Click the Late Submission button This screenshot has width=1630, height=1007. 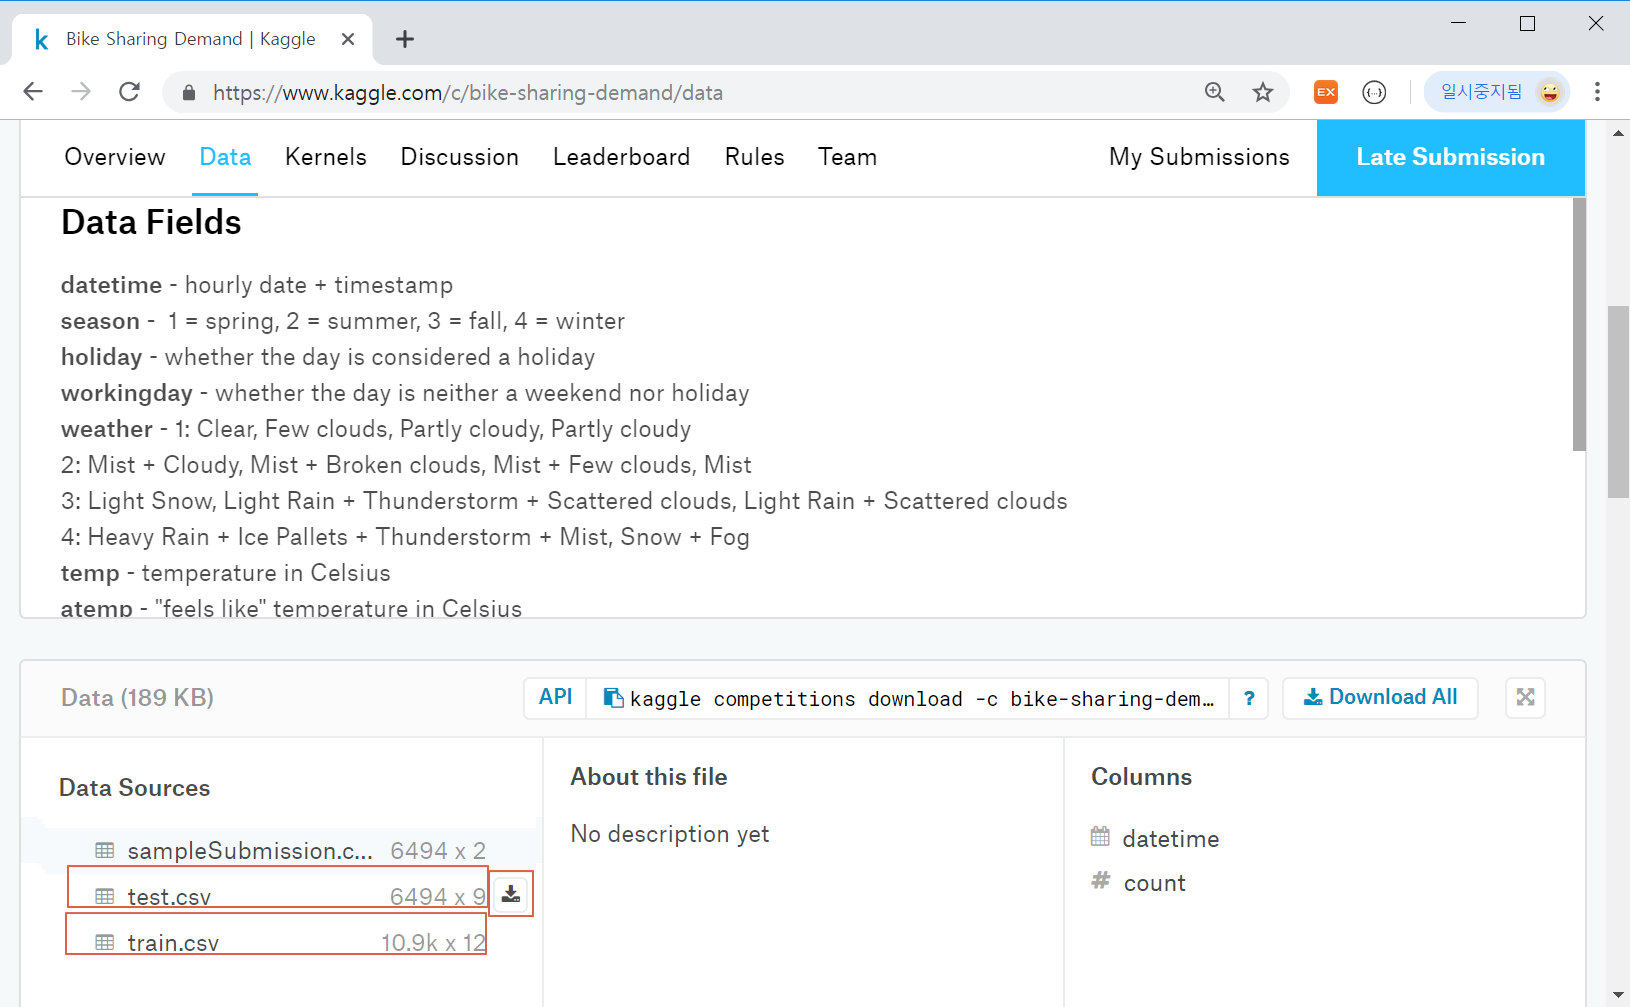click(x=1450, y=157)
